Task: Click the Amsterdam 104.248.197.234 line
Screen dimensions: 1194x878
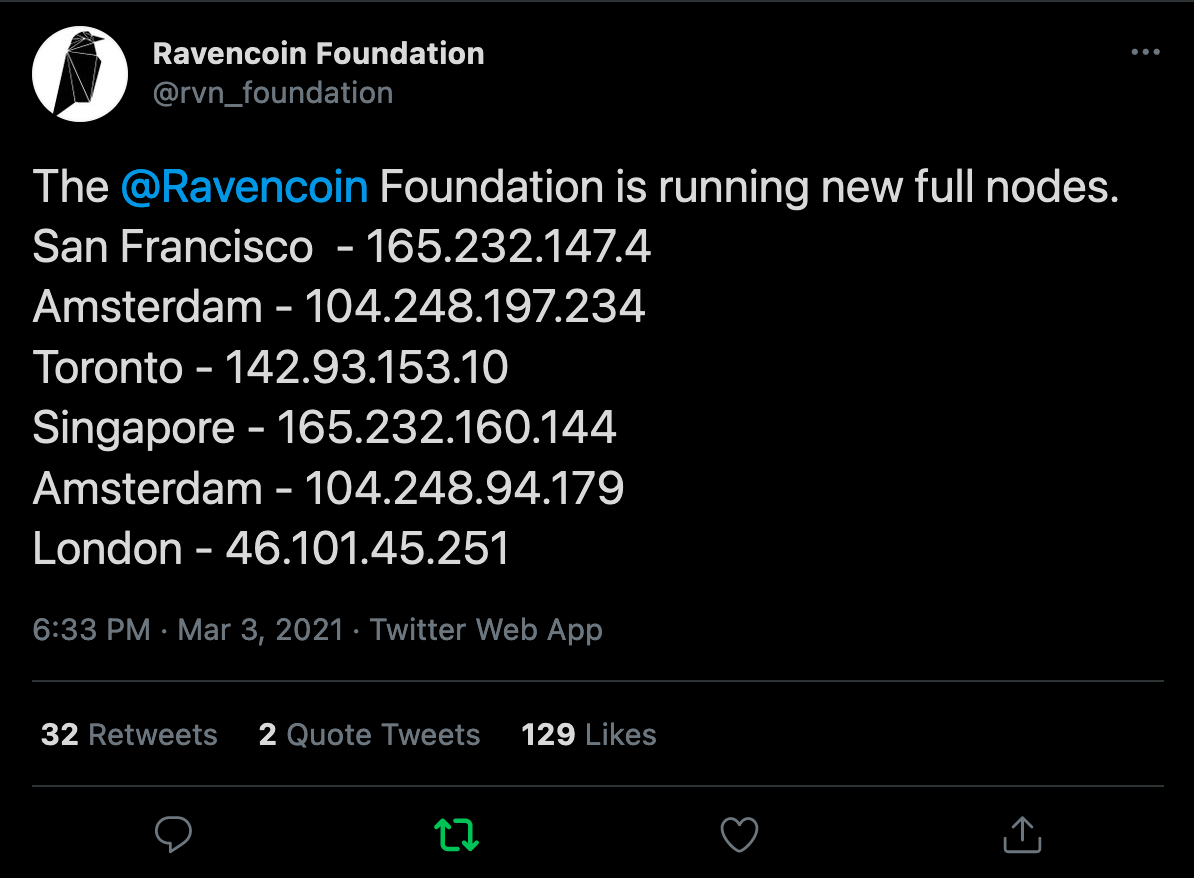Action: coord(339,307)
